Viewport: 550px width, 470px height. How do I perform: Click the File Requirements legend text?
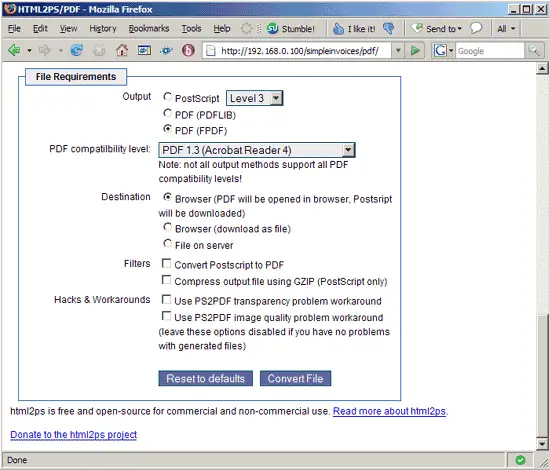[76, 76]
